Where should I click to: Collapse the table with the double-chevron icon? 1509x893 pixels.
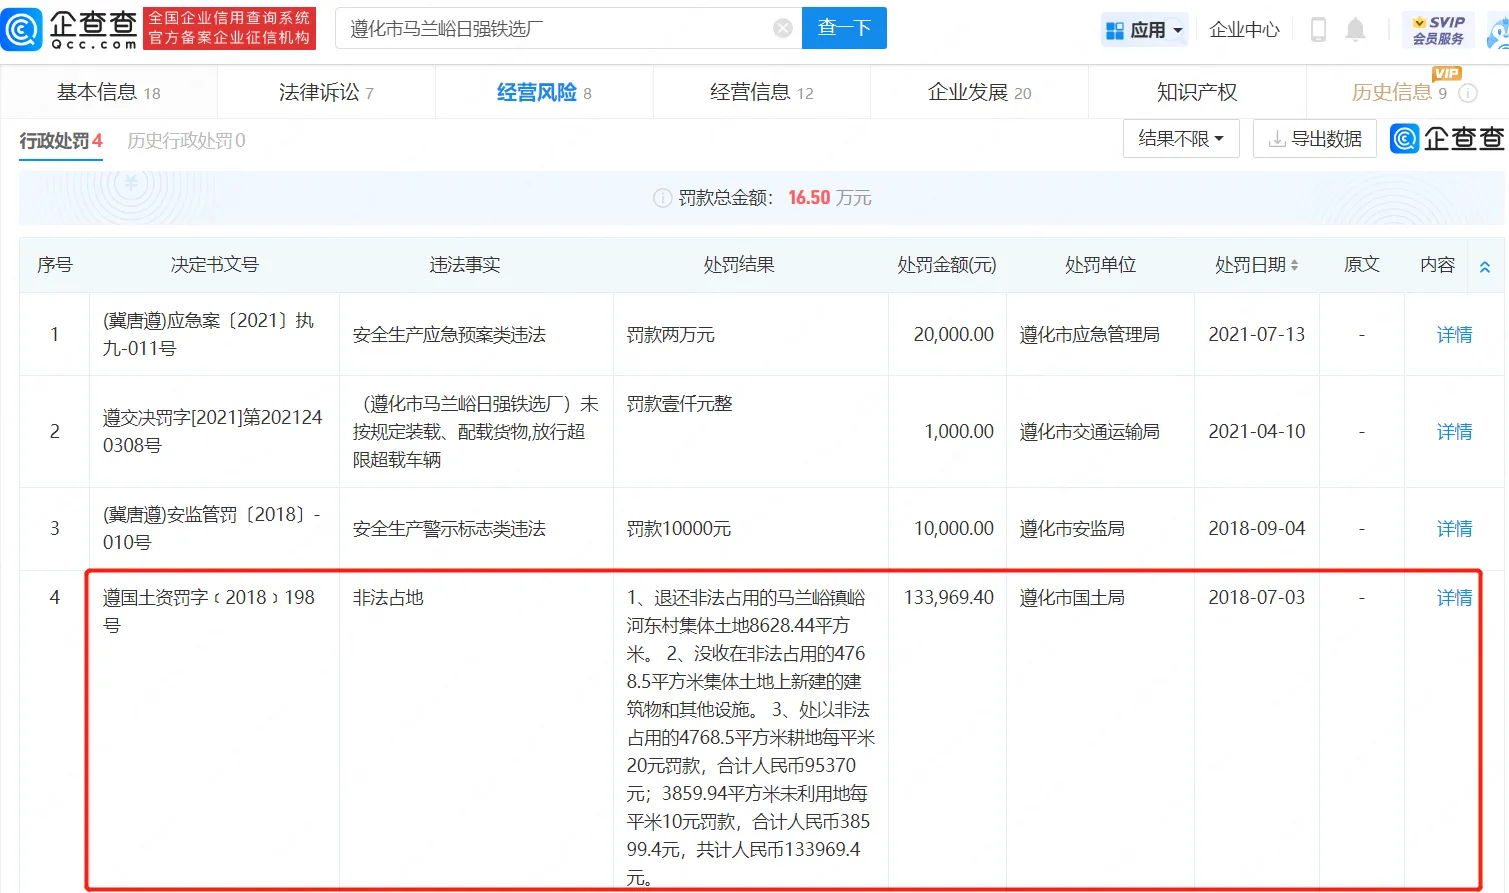(1485, 266)
